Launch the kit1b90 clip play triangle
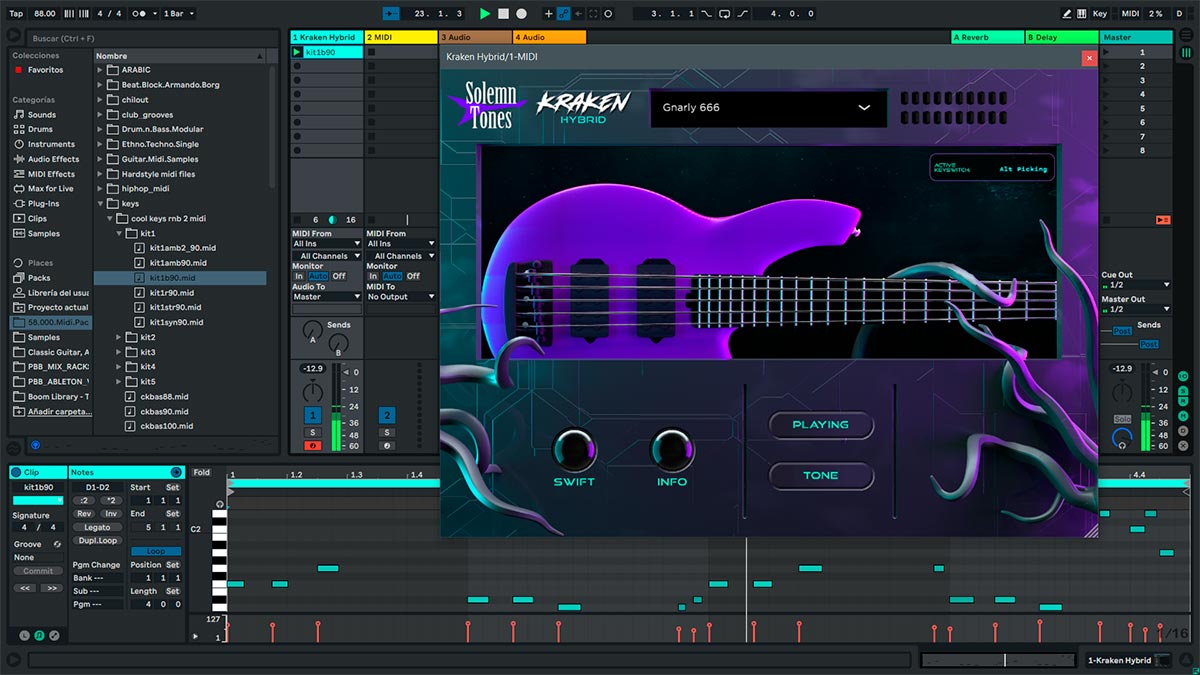Image resolution: width=1200 pixels, height=675 pixels. pos(297,52)
